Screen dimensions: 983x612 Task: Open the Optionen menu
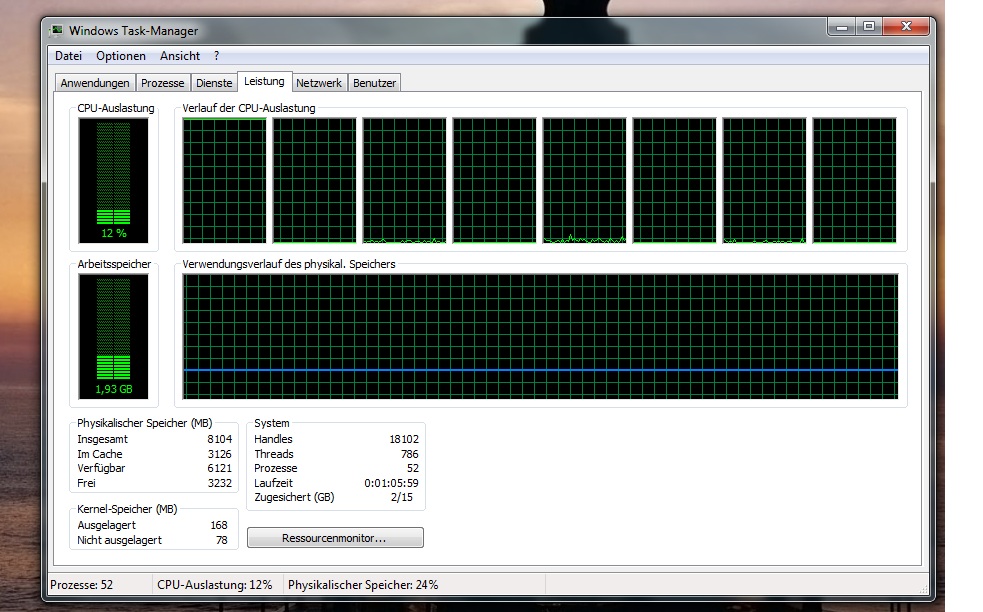121,56
